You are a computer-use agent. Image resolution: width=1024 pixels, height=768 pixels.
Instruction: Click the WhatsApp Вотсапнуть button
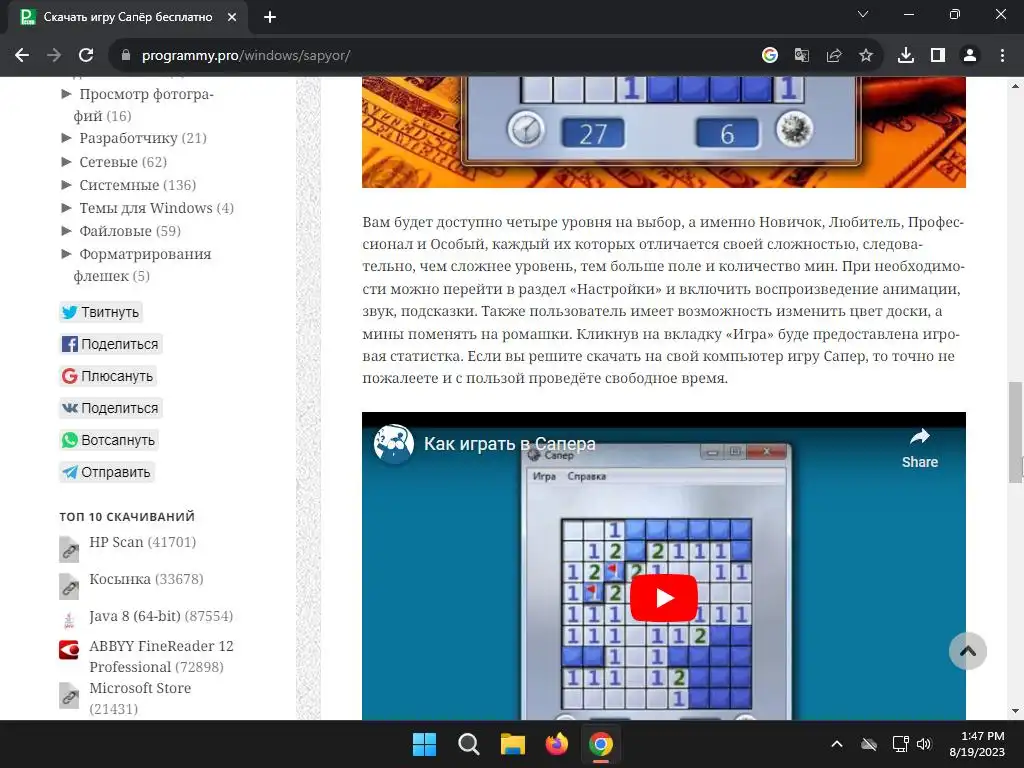(x=108, y=440)
